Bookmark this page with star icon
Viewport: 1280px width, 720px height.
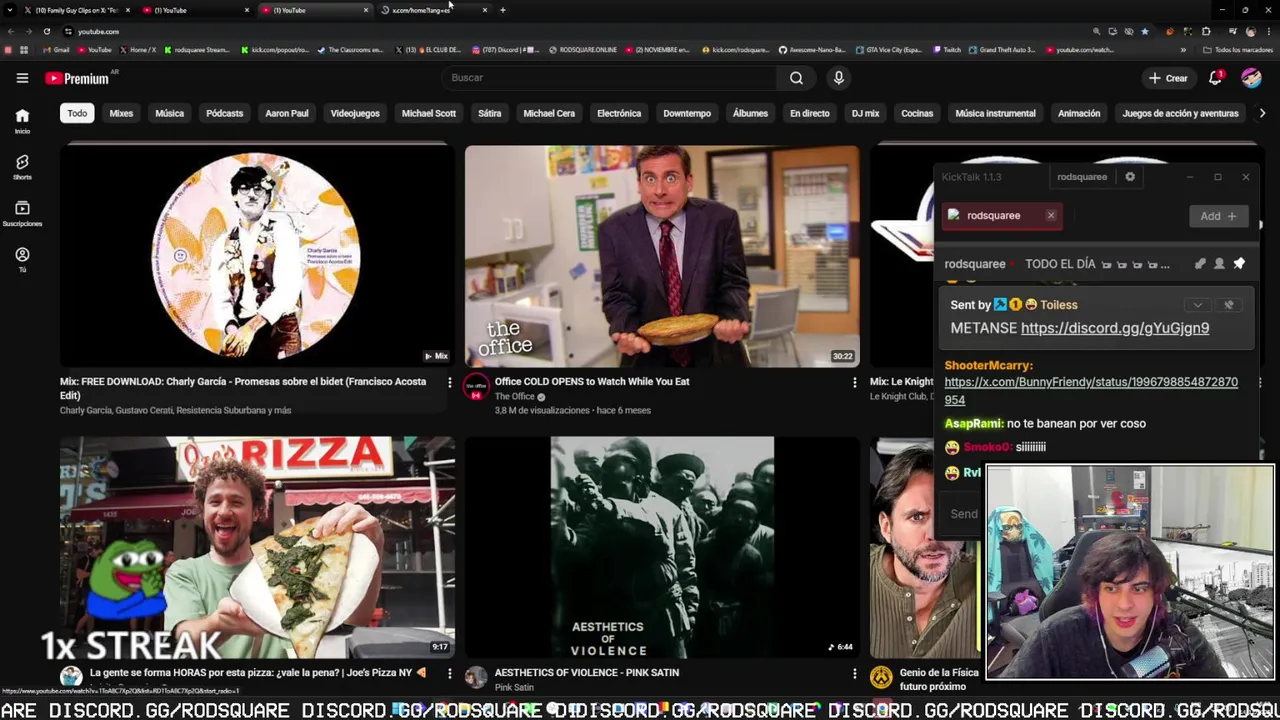(1144, 31)
